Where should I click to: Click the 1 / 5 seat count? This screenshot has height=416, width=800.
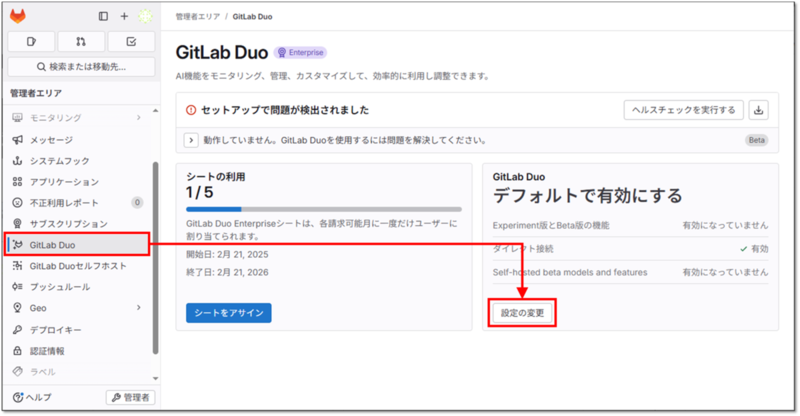(x=199, y=192)
